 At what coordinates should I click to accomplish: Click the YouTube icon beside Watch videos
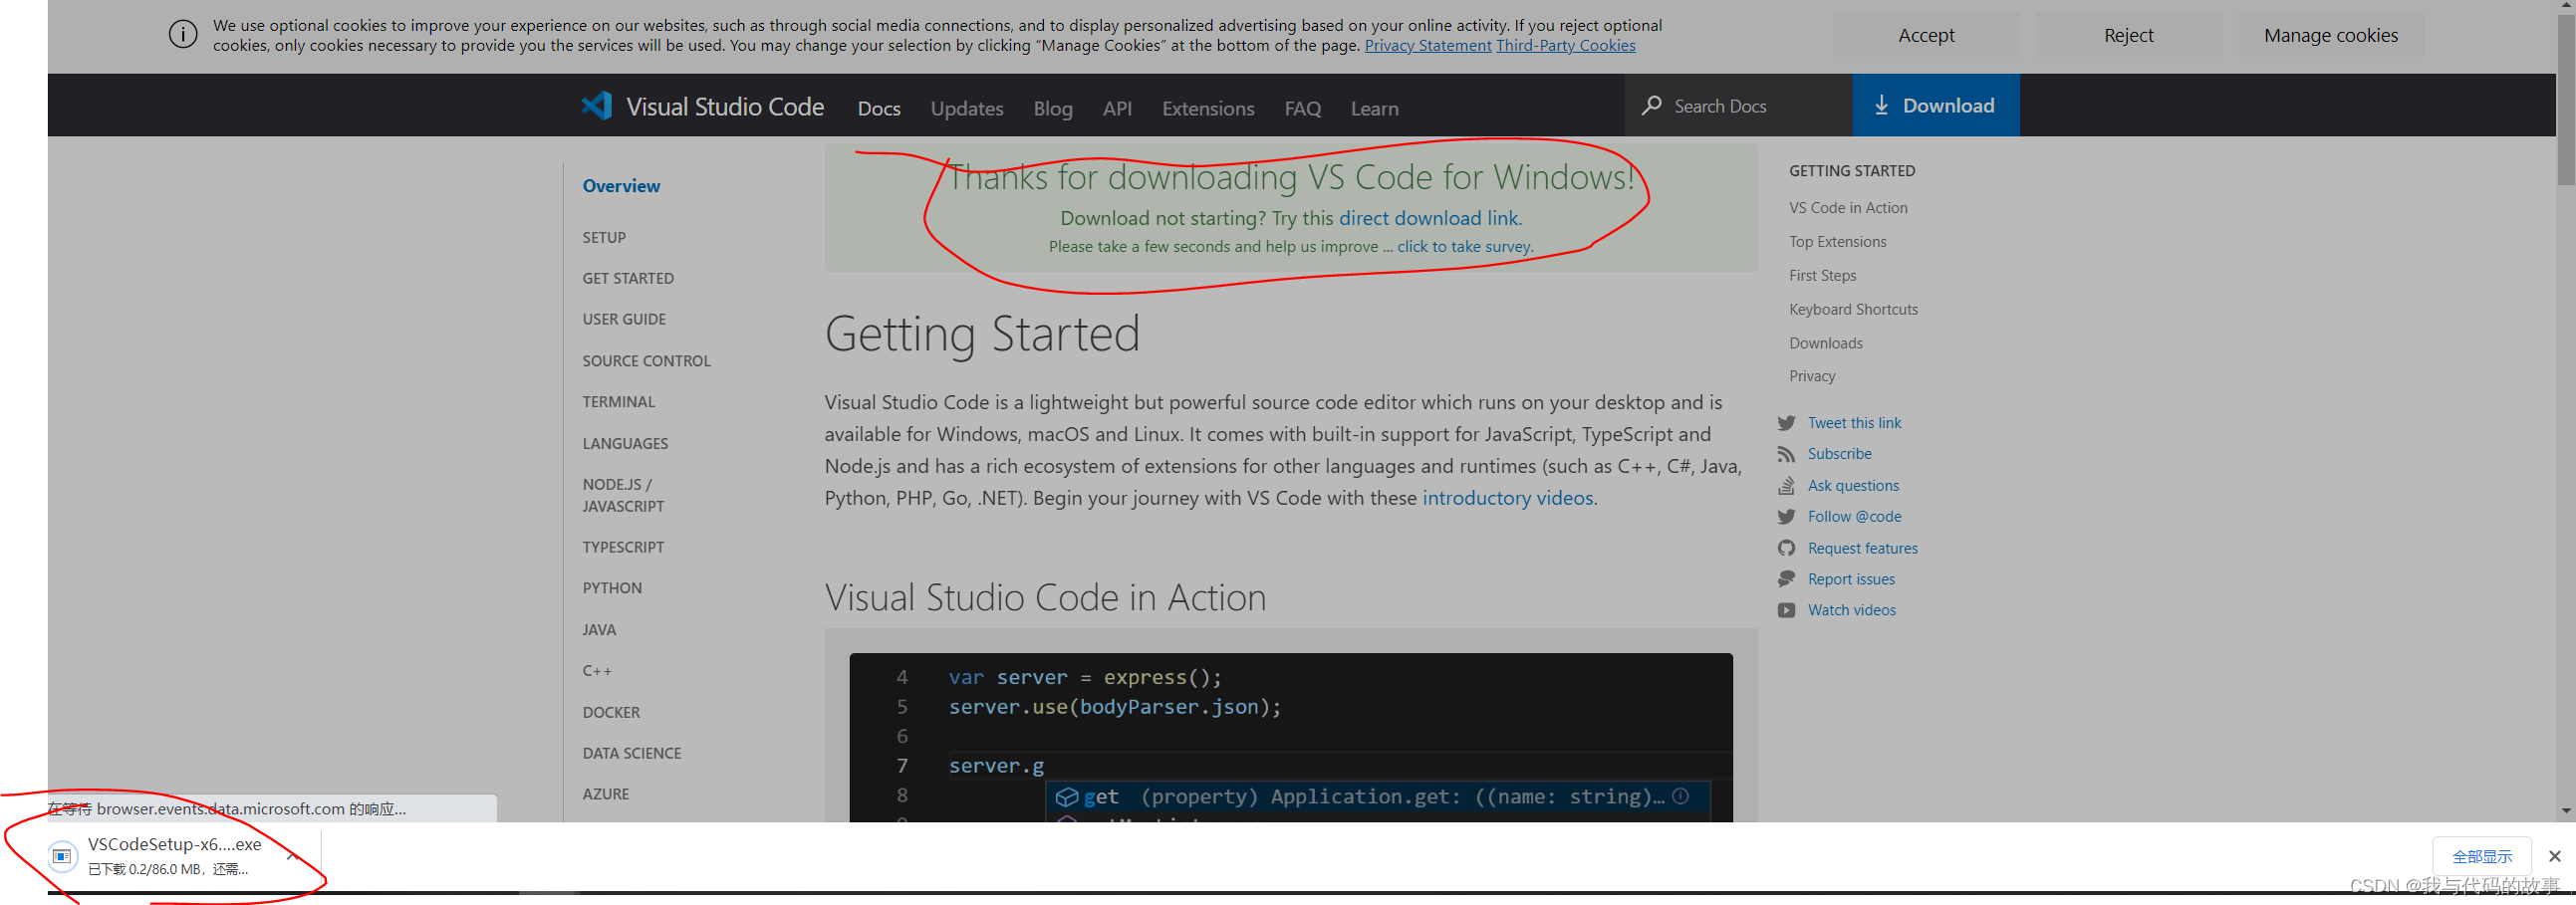pyautogui.click(x=1786, y=610)
